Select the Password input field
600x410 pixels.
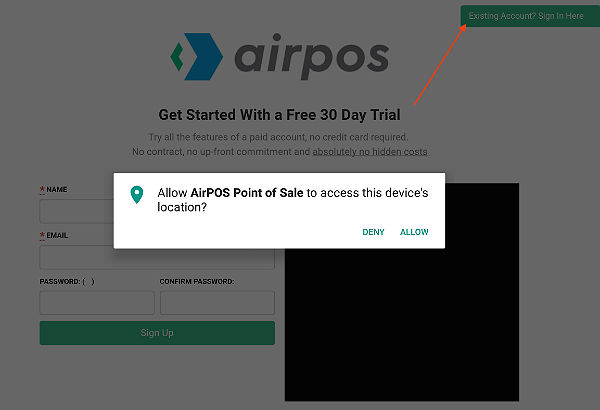pos(97,303)
